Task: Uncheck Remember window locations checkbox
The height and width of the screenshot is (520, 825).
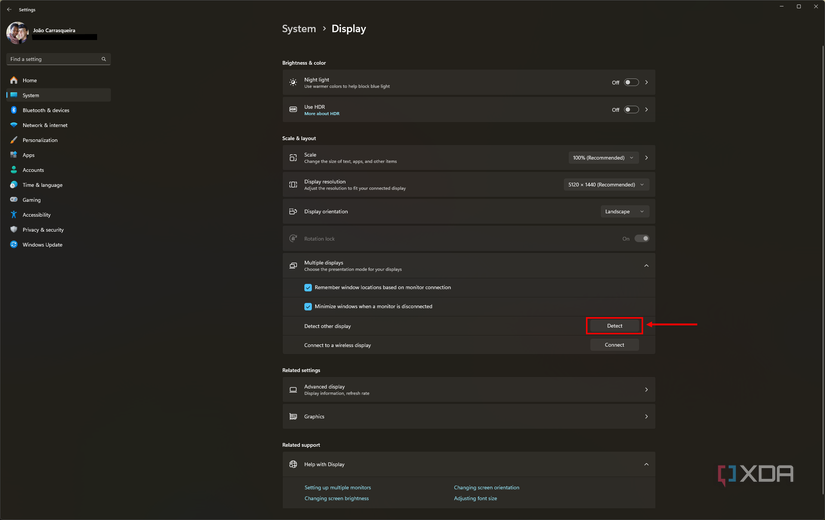Action: coord(308,288)
